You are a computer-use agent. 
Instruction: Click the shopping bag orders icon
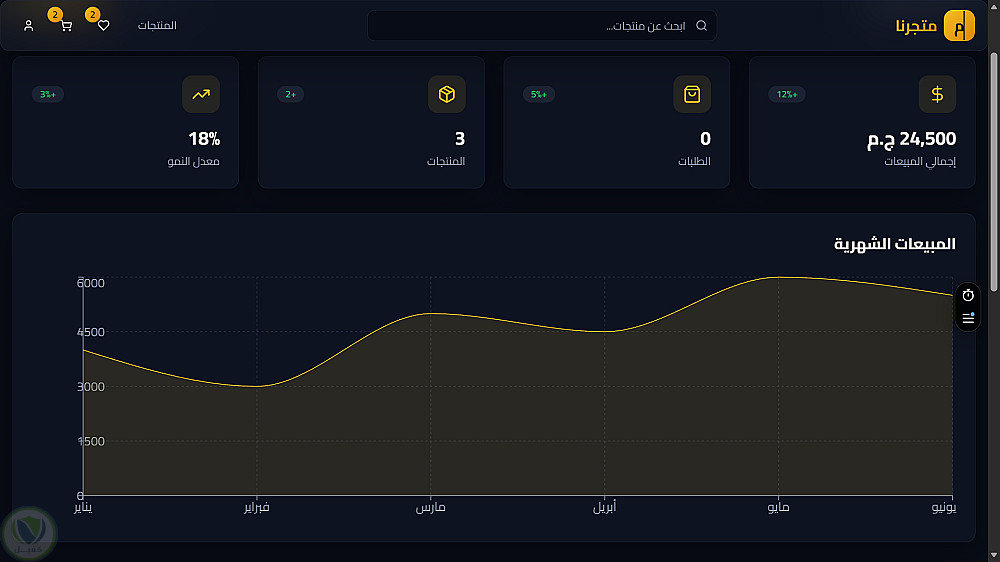[x=692, y=94]
